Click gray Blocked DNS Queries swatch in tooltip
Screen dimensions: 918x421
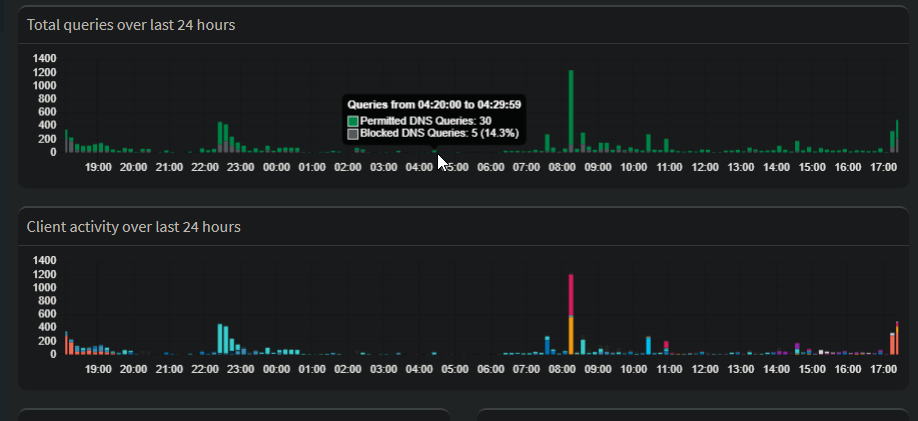pyautogui.click(x=353, y=133)
